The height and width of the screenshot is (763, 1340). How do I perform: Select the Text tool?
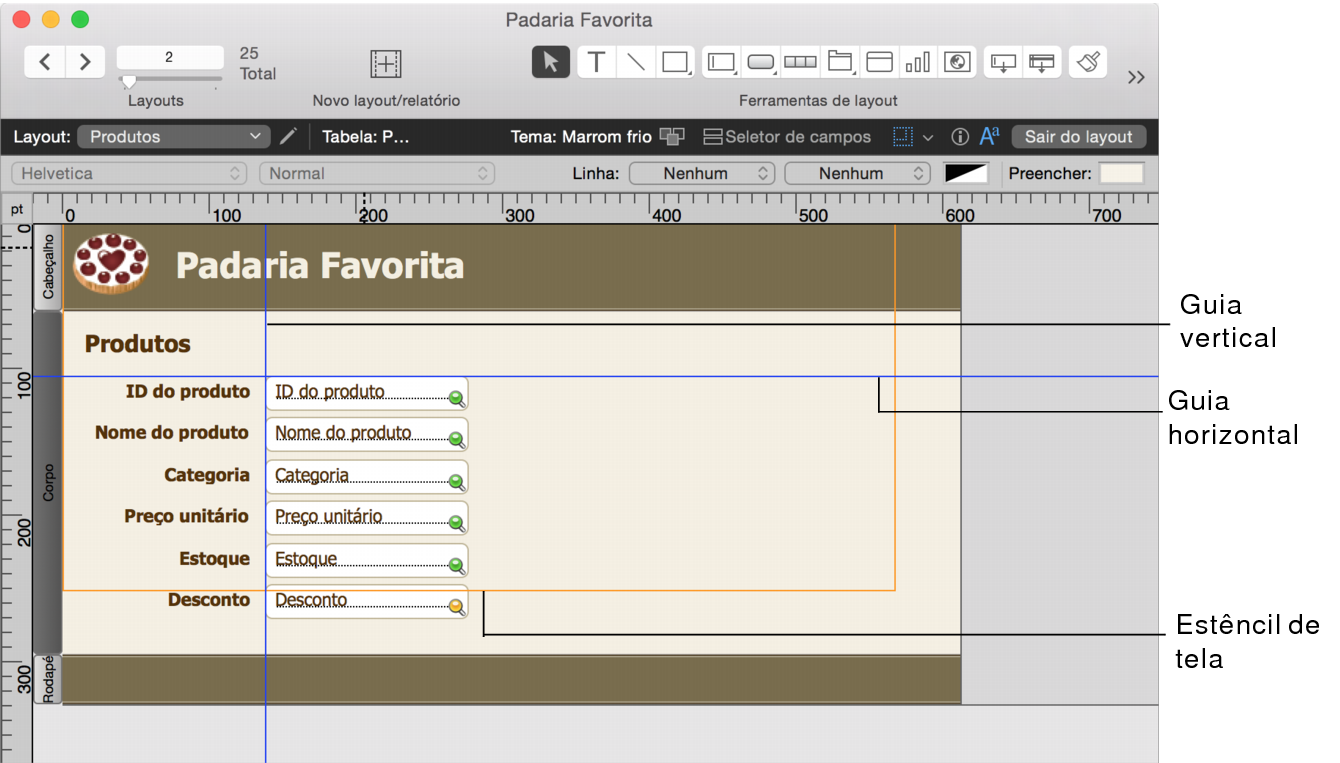[596, 61]
